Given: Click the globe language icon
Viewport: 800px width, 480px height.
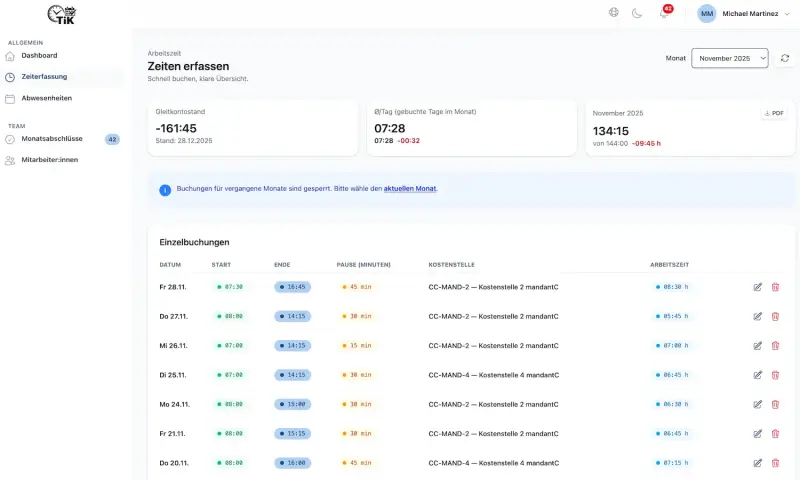Looking at the screenshot, I should [x=614, y=13].
